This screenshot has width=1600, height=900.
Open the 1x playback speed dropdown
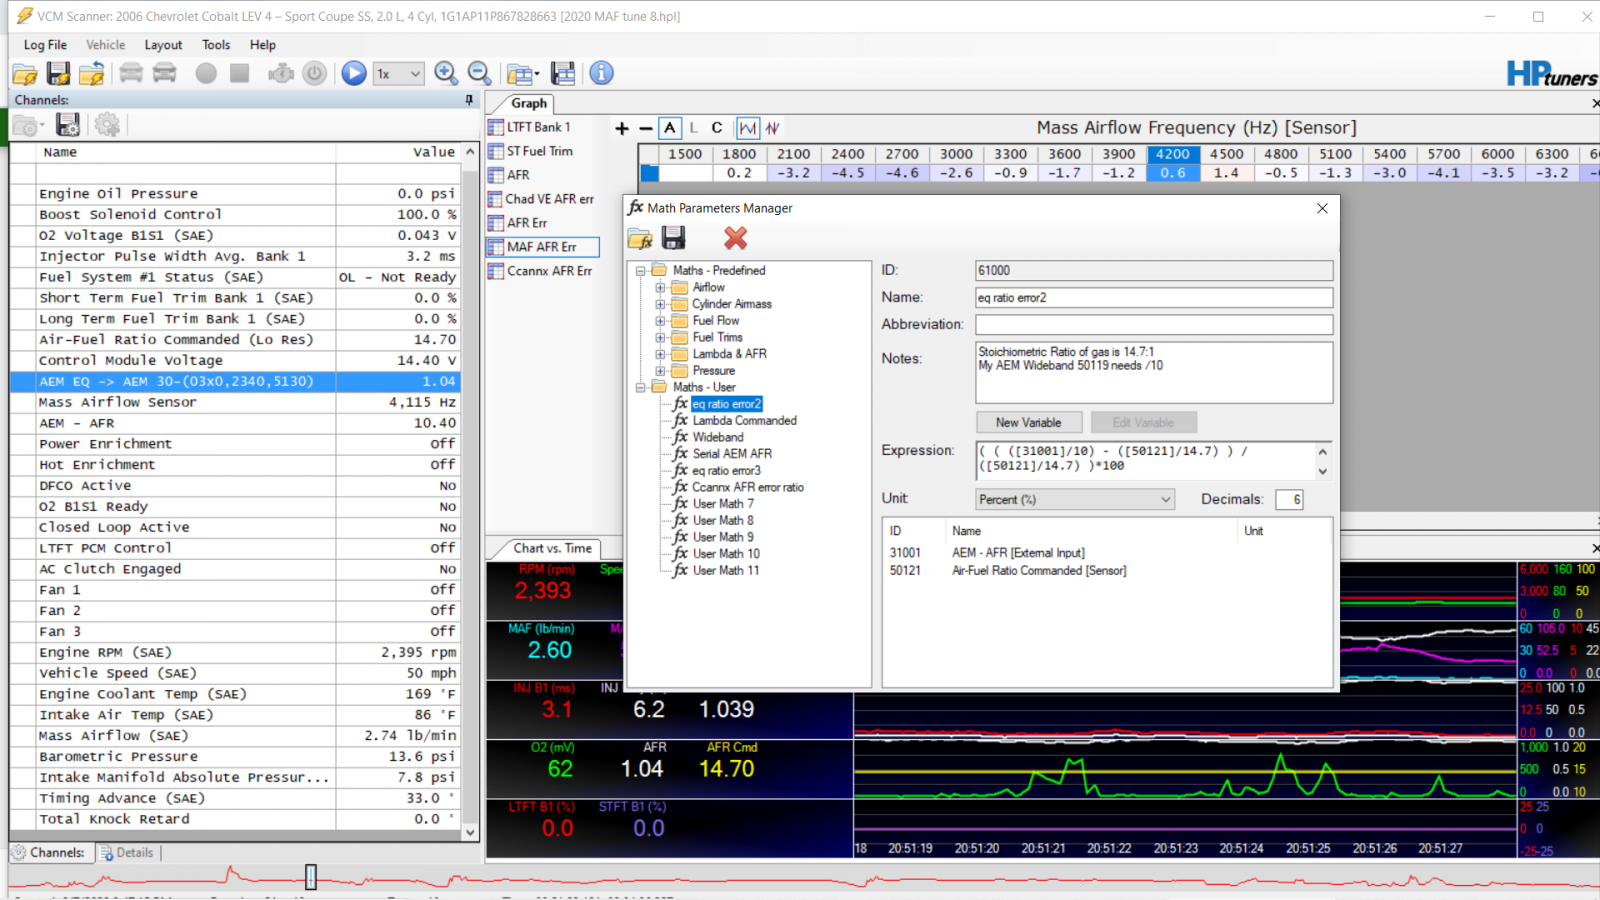[399, 73]
